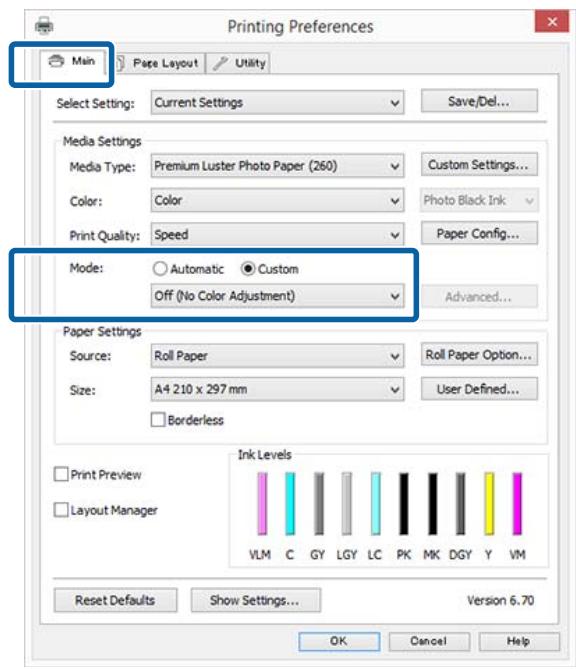Expand the paper Source dropdown
The image size is (576, 670).
[x=277, y=356]
